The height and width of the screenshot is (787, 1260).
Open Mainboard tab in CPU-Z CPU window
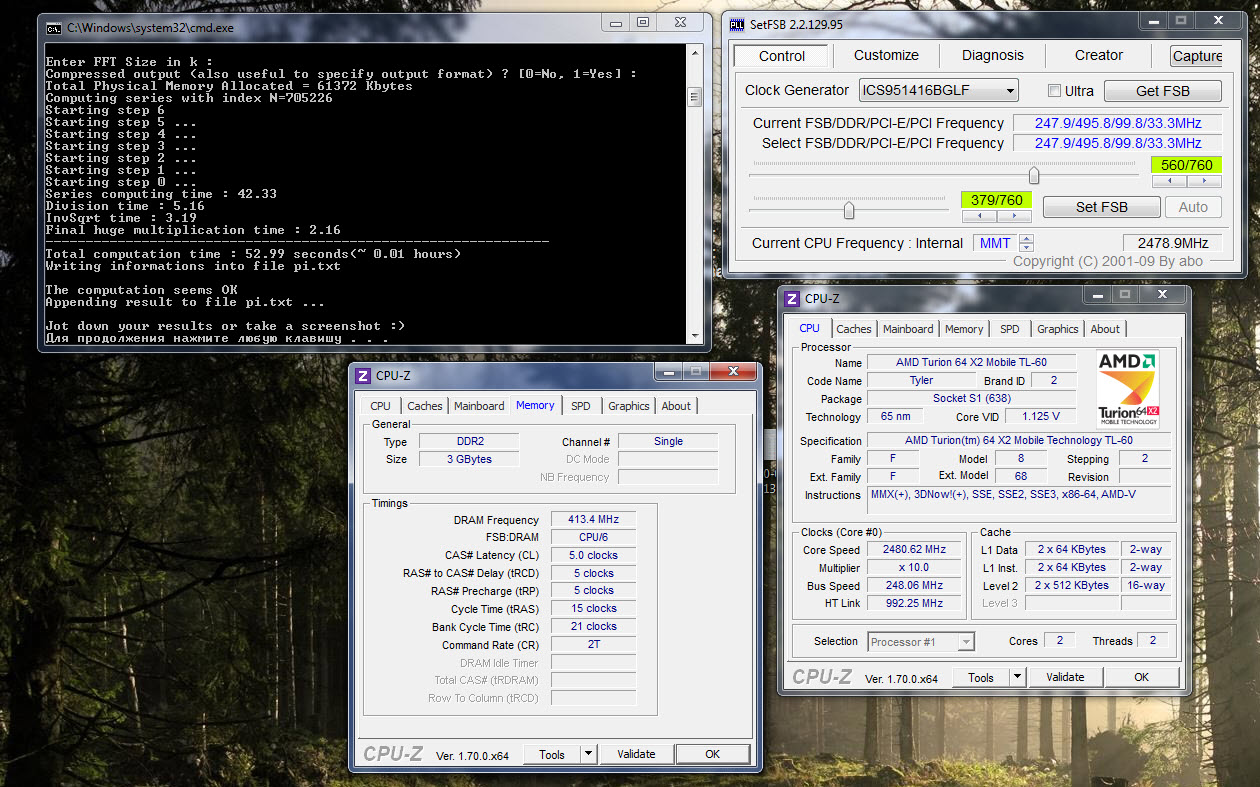point(908,329)
